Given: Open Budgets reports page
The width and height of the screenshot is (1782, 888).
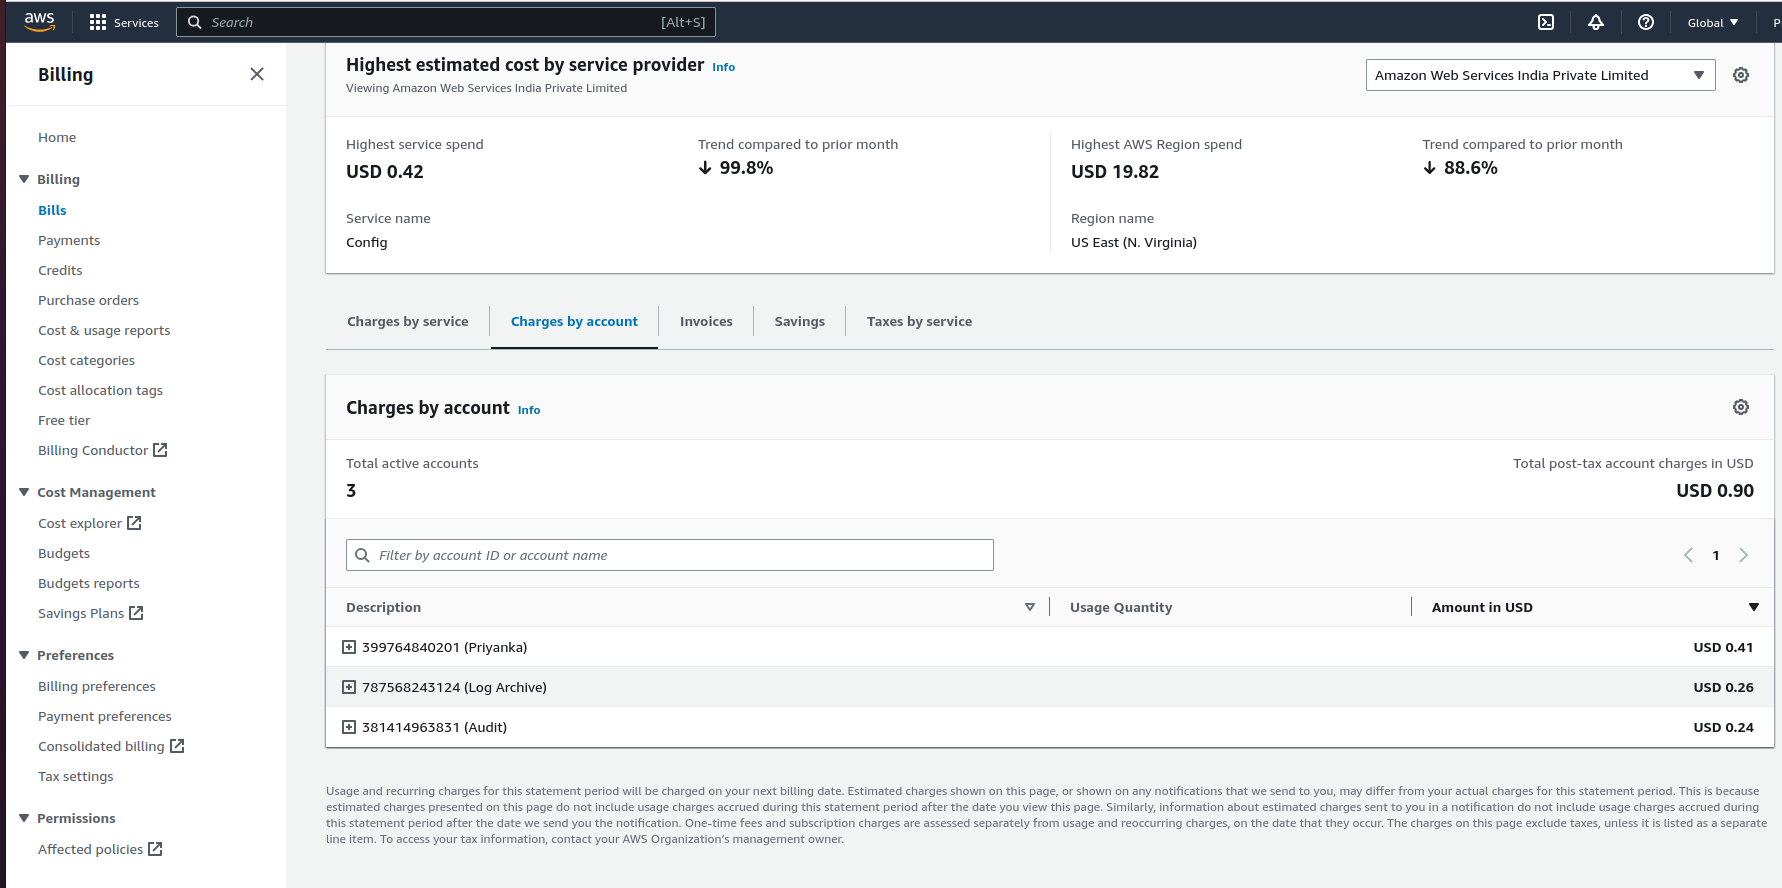Looking at the screenshot, I should coord(89,583).
